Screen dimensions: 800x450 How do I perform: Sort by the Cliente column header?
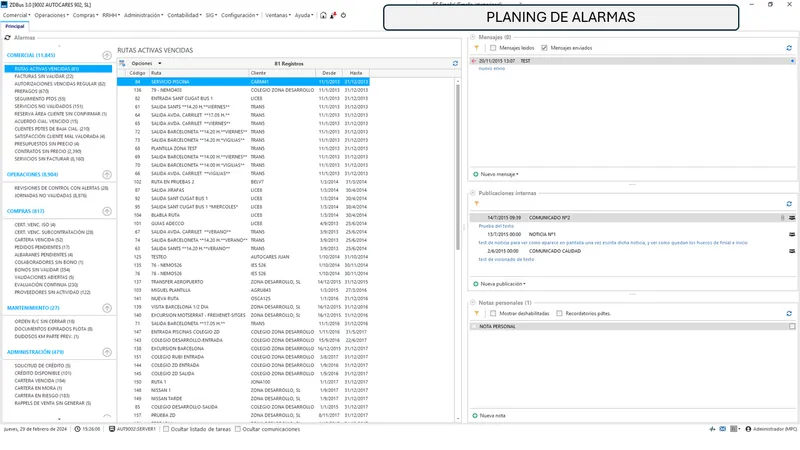point(282,73)
